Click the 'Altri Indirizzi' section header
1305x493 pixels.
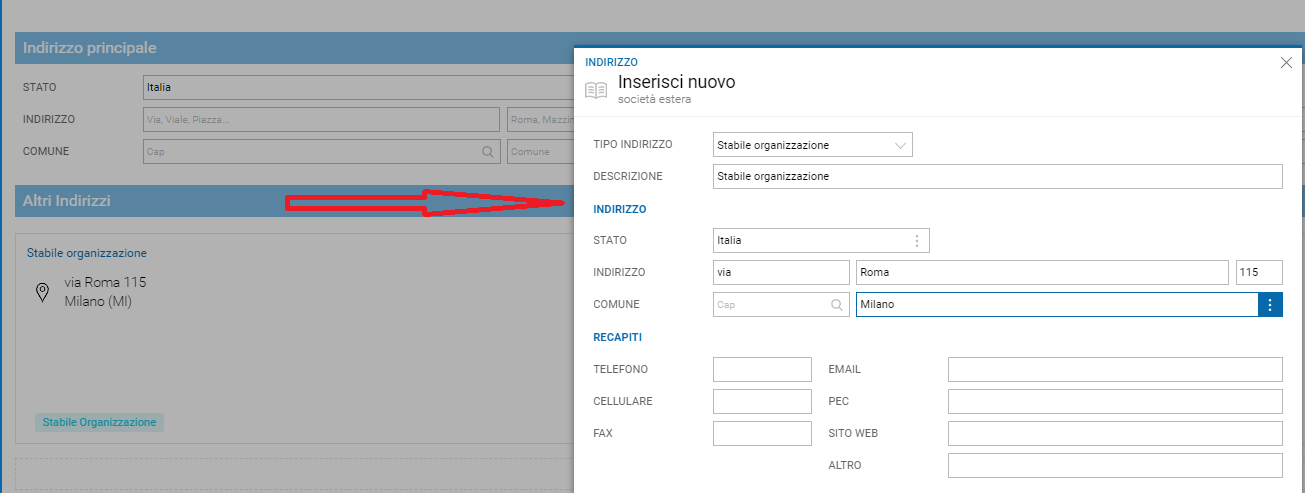pyautogui.click(x=295, y=202)
